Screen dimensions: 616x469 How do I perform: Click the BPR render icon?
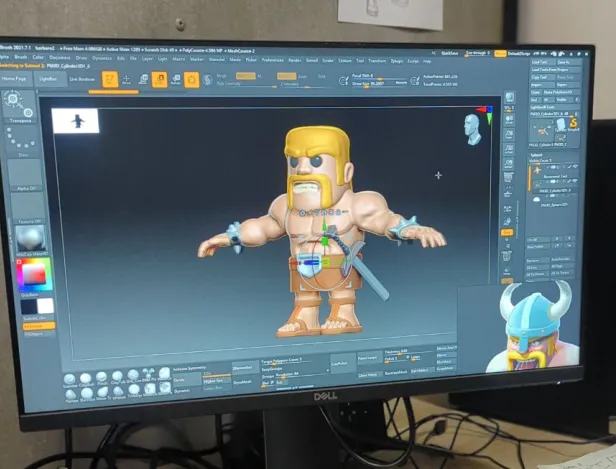point(510,98)
